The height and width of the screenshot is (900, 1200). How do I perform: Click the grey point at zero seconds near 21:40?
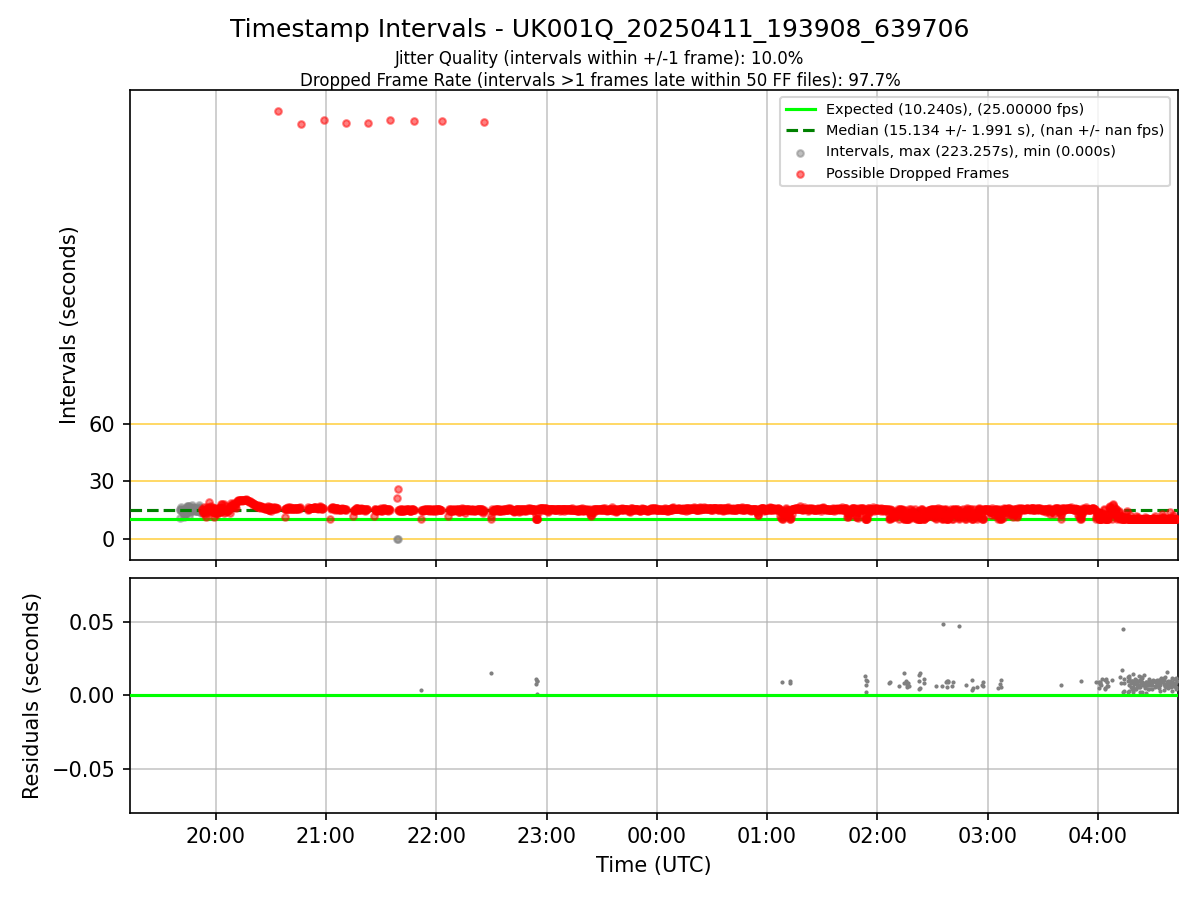pos(397,539)
